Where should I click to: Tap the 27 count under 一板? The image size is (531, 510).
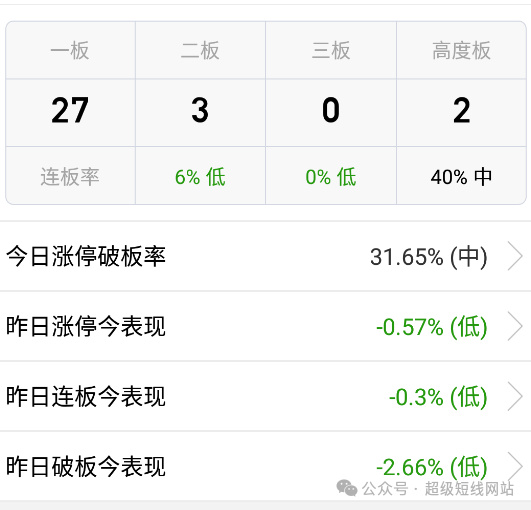point(70,110)
